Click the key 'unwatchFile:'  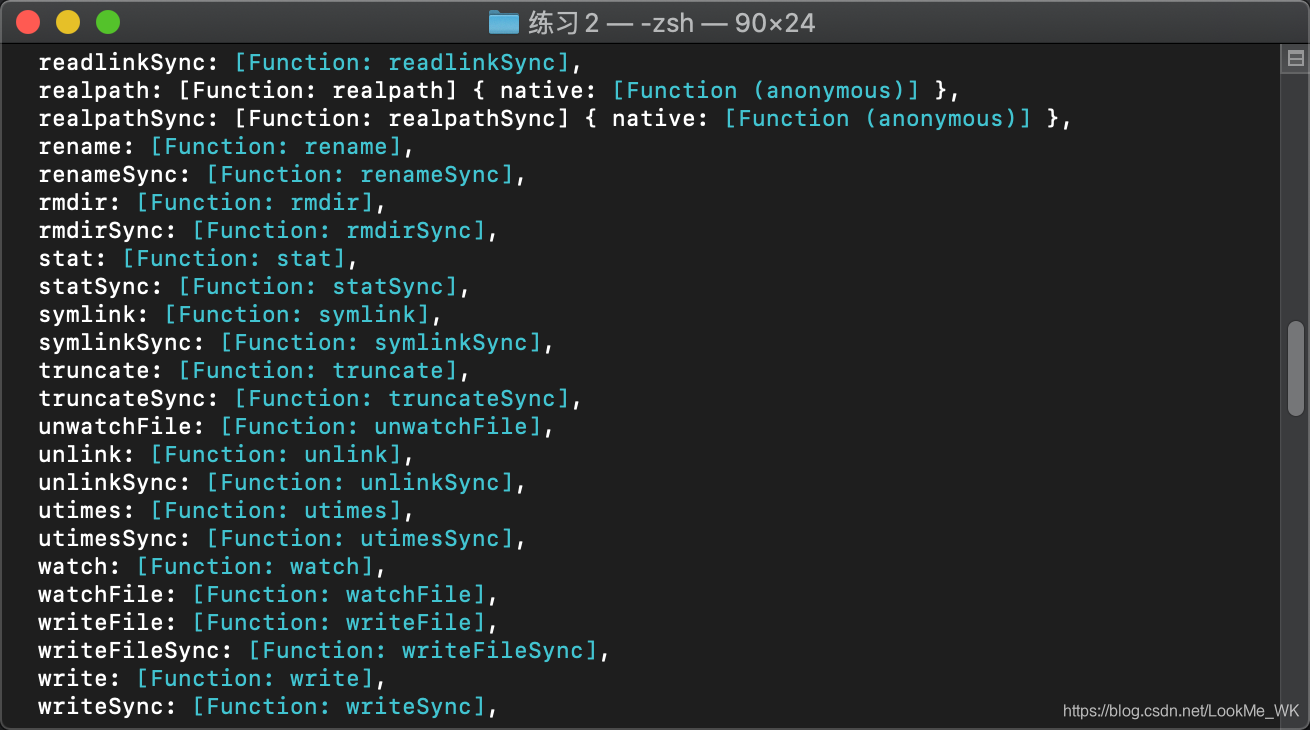[122, 427]
